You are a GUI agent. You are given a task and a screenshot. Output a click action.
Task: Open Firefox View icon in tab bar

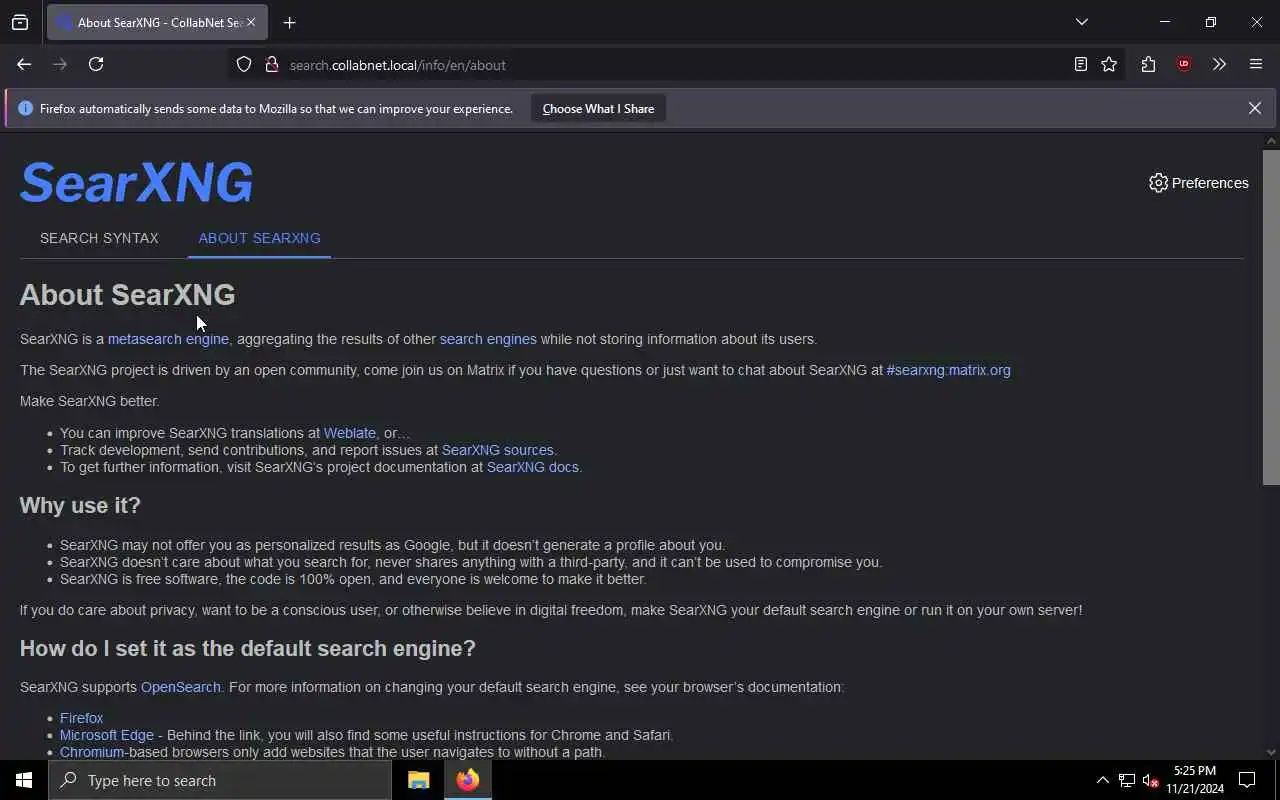[x=20, y=22]
